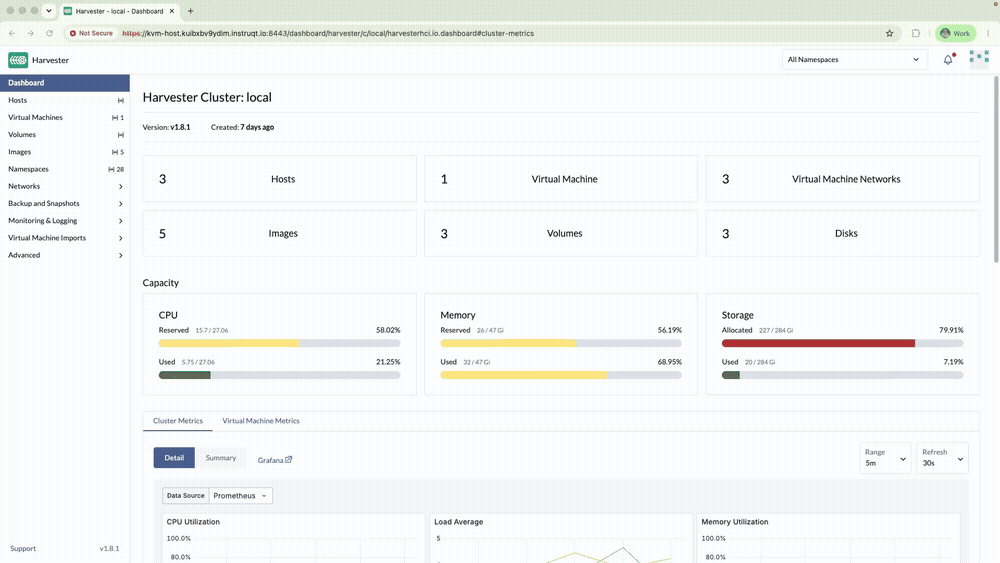Switch to the Cluster Metrics tab
The height and width of the screenshot is (563, 1000).
pyautogui.click(x=178, y=421)
